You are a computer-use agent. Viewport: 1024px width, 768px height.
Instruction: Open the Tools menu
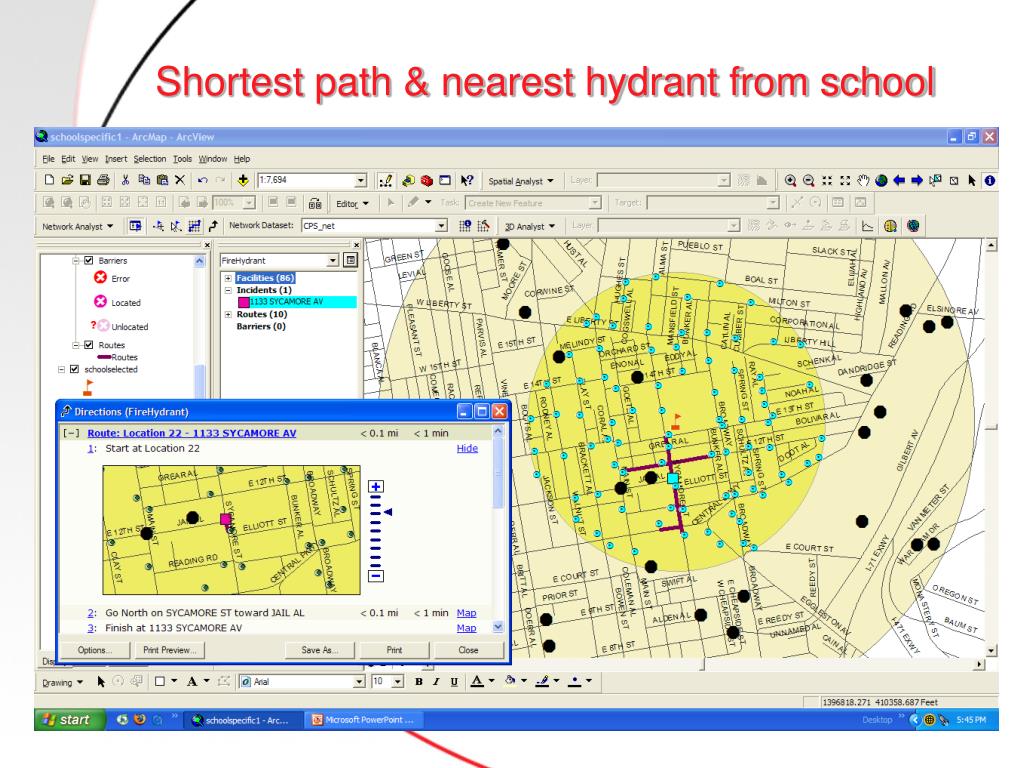click(x=182, y=159)
